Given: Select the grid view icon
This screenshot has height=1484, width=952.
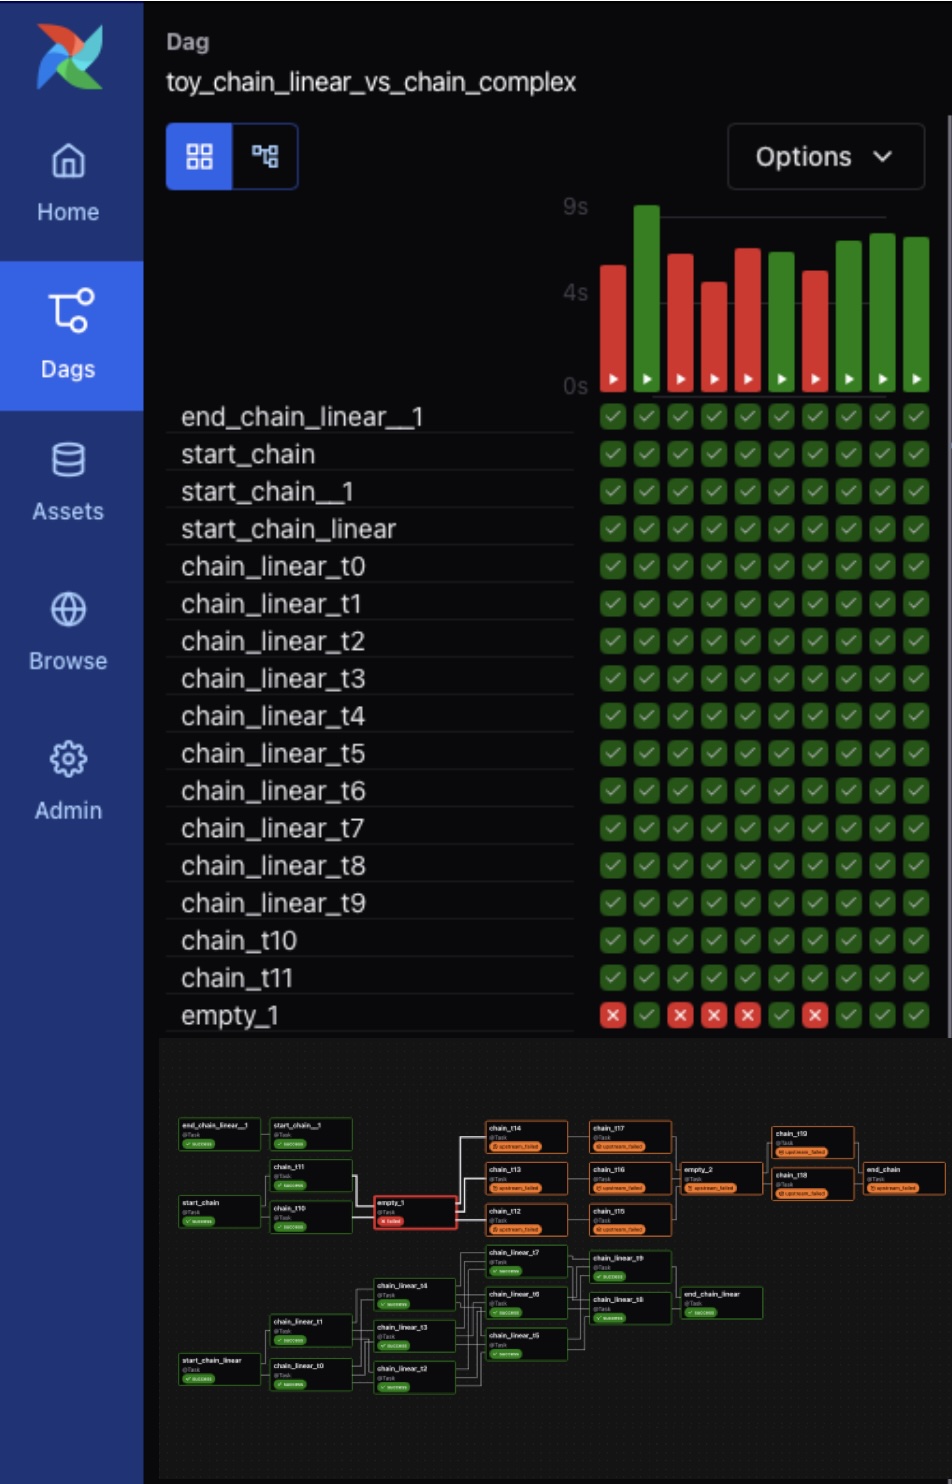Looking at the screenshot, I should tap(199, 156).
